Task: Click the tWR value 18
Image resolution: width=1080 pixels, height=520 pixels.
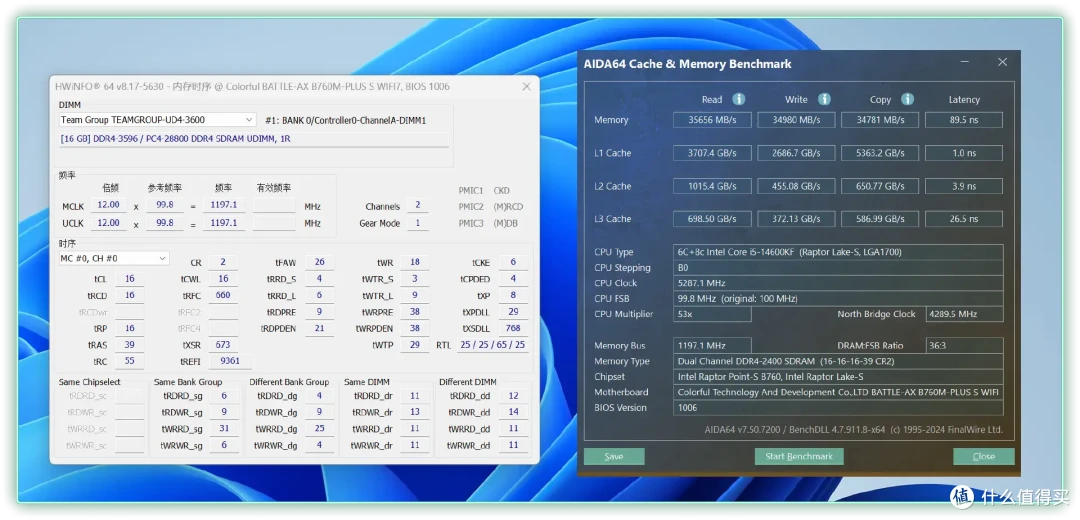Action: click(x=415, y=262)
